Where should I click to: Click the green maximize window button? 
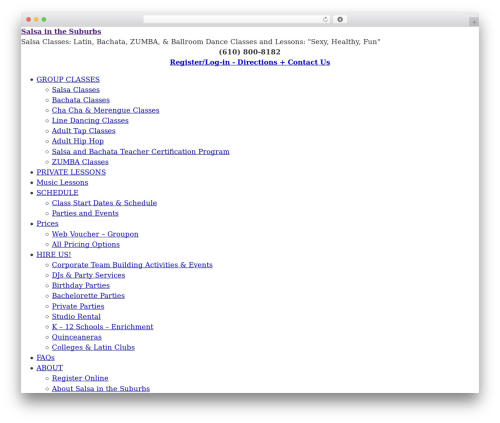coord(44,20)
